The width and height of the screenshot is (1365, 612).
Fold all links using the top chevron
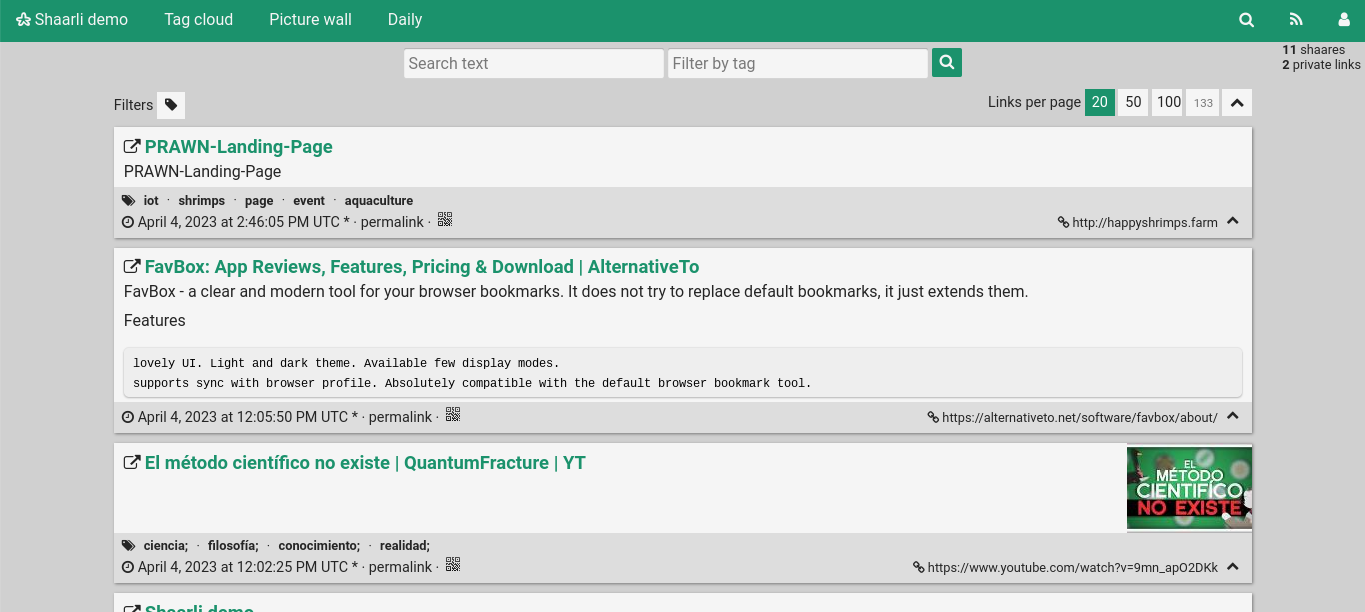click(x=1237, y=103)
